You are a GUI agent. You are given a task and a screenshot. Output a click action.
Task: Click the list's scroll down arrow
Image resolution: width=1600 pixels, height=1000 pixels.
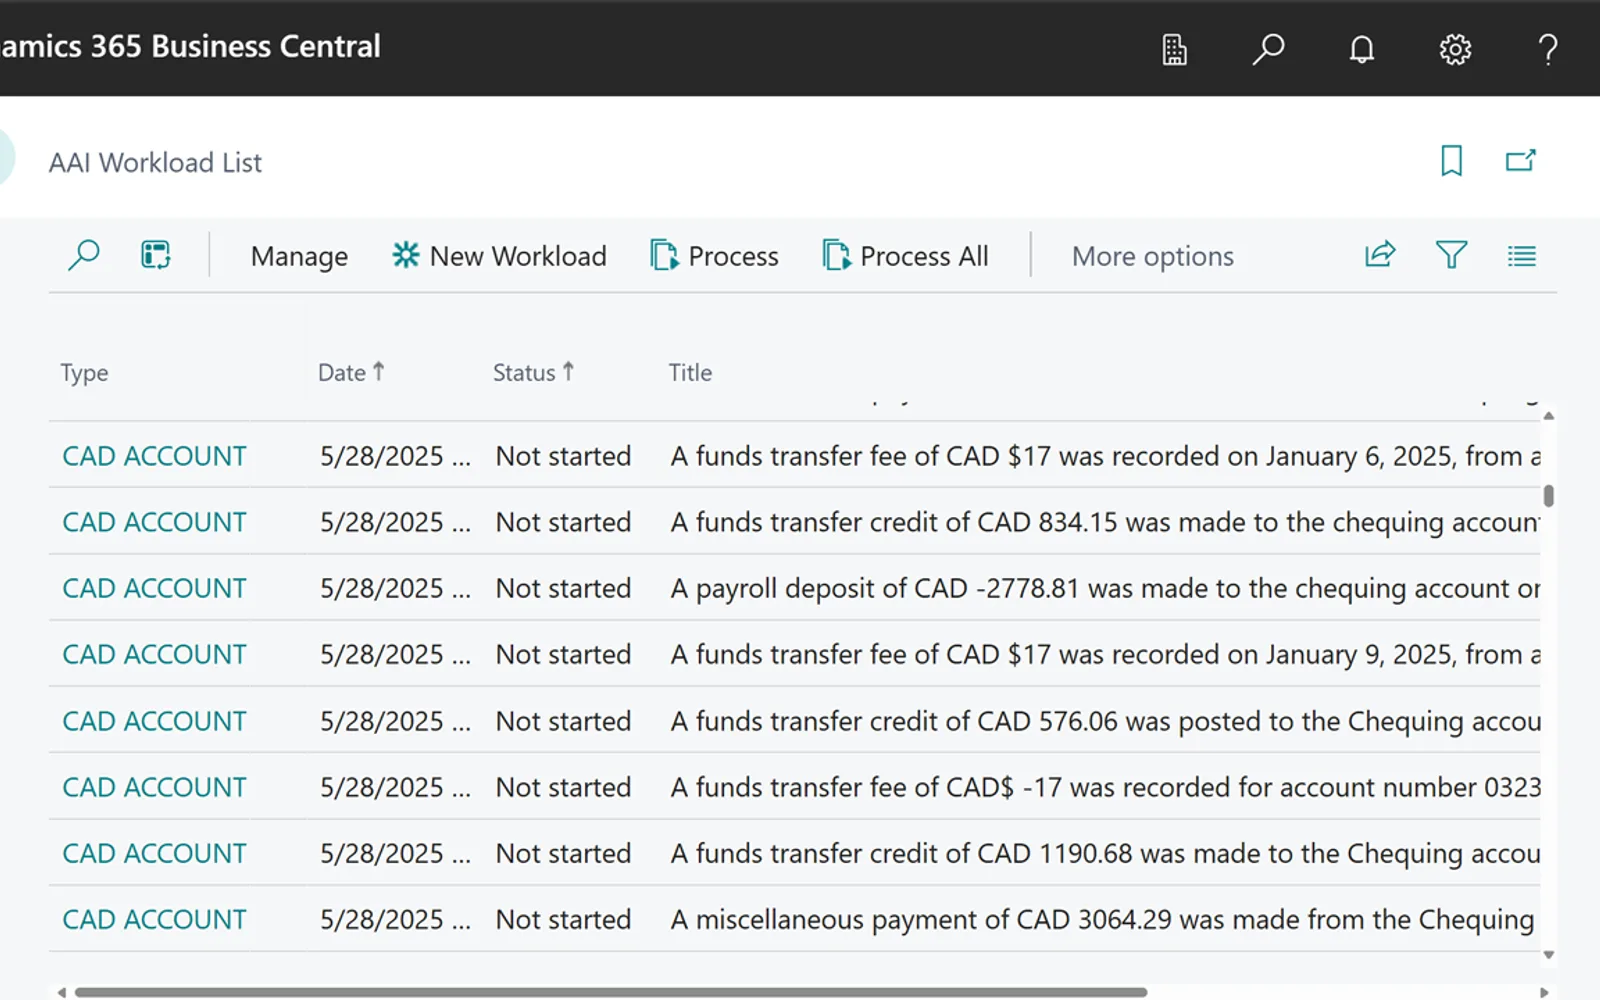pyautogui.click(x=1548, y=955)
